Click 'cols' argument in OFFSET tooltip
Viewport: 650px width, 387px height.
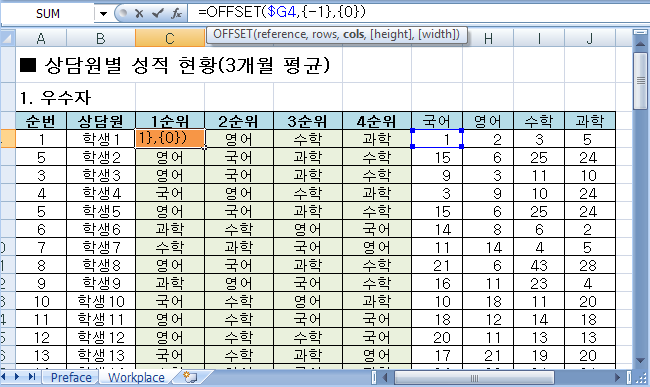point(354,34)
